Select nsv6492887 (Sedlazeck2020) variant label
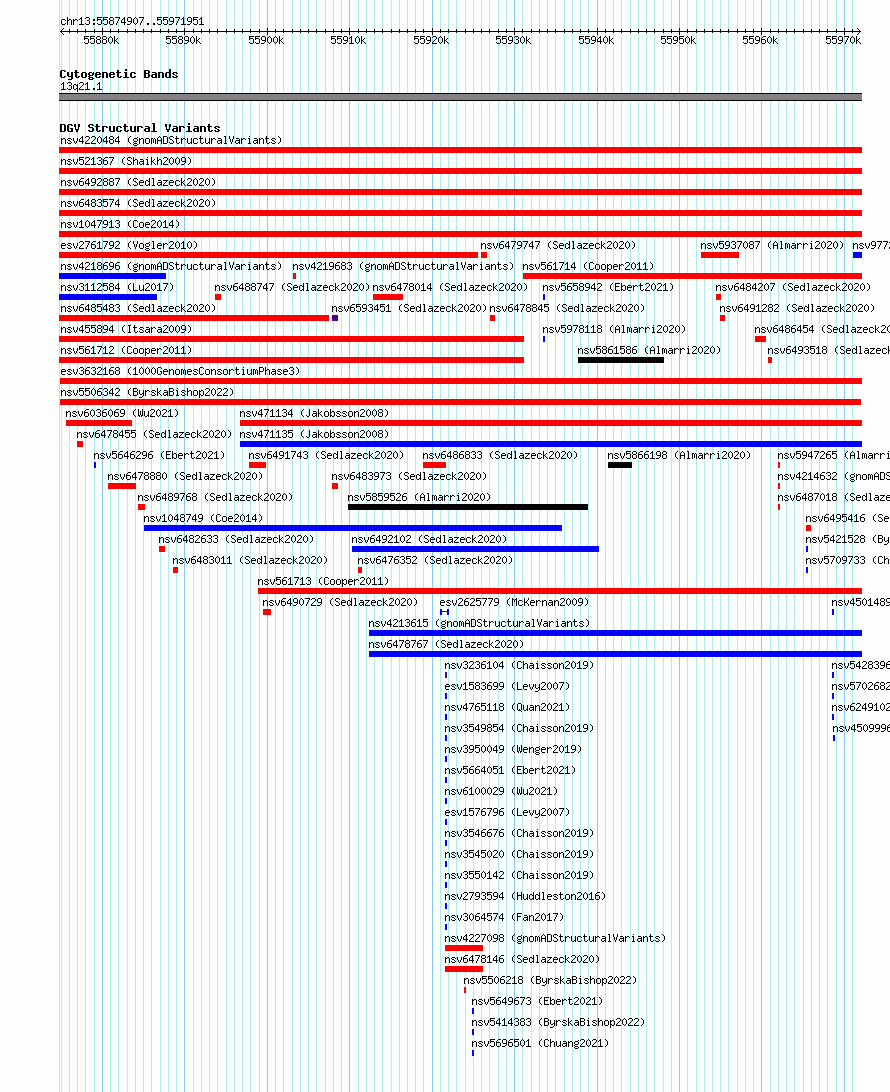Screen dimensions: 890x1092 [138, 182]
